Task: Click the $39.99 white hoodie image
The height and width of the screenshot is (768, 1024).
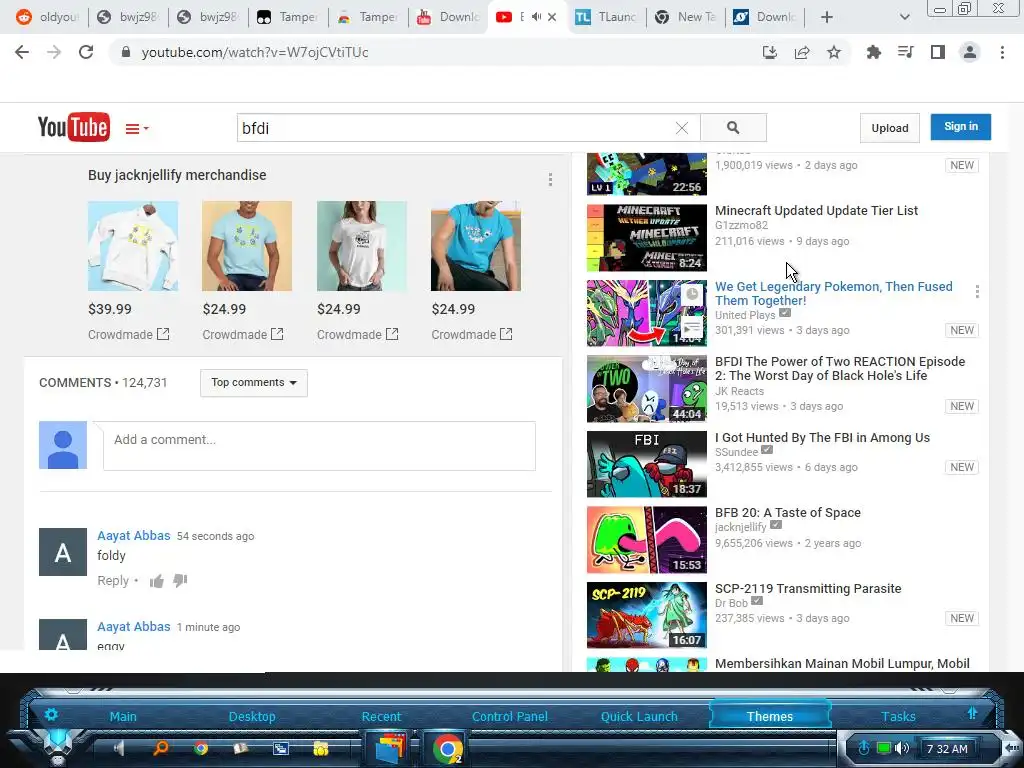Action: click(x=133, y=246)
